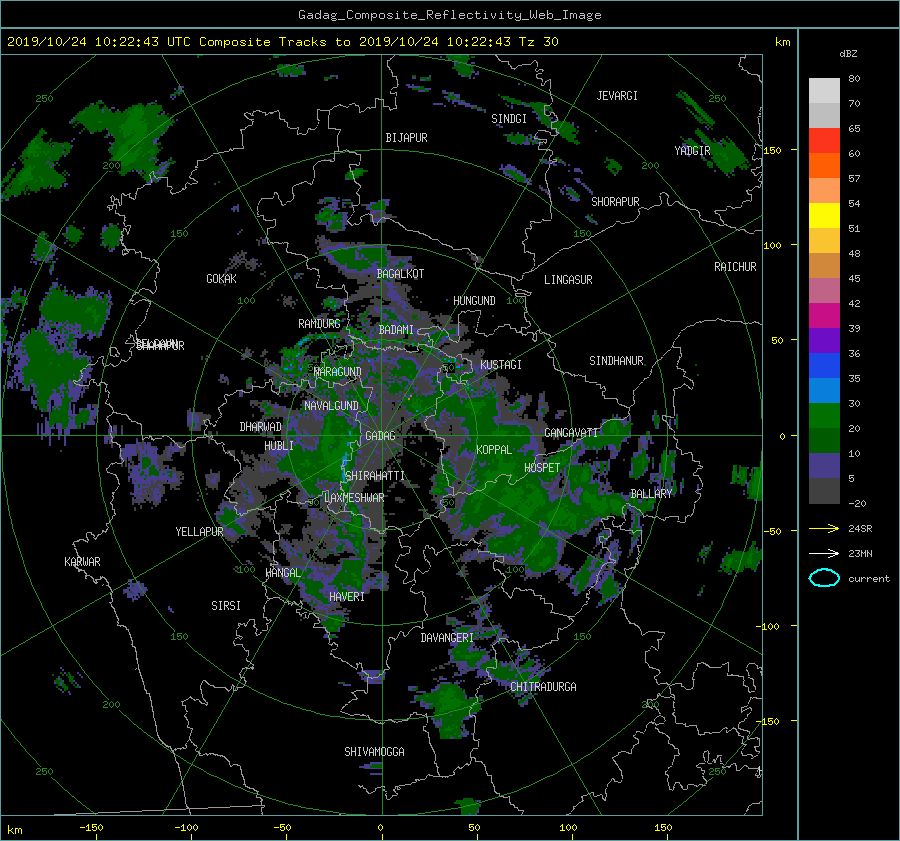
Task: Click the SHIVAMOGGA city label
Action: [x=374, y=752]
